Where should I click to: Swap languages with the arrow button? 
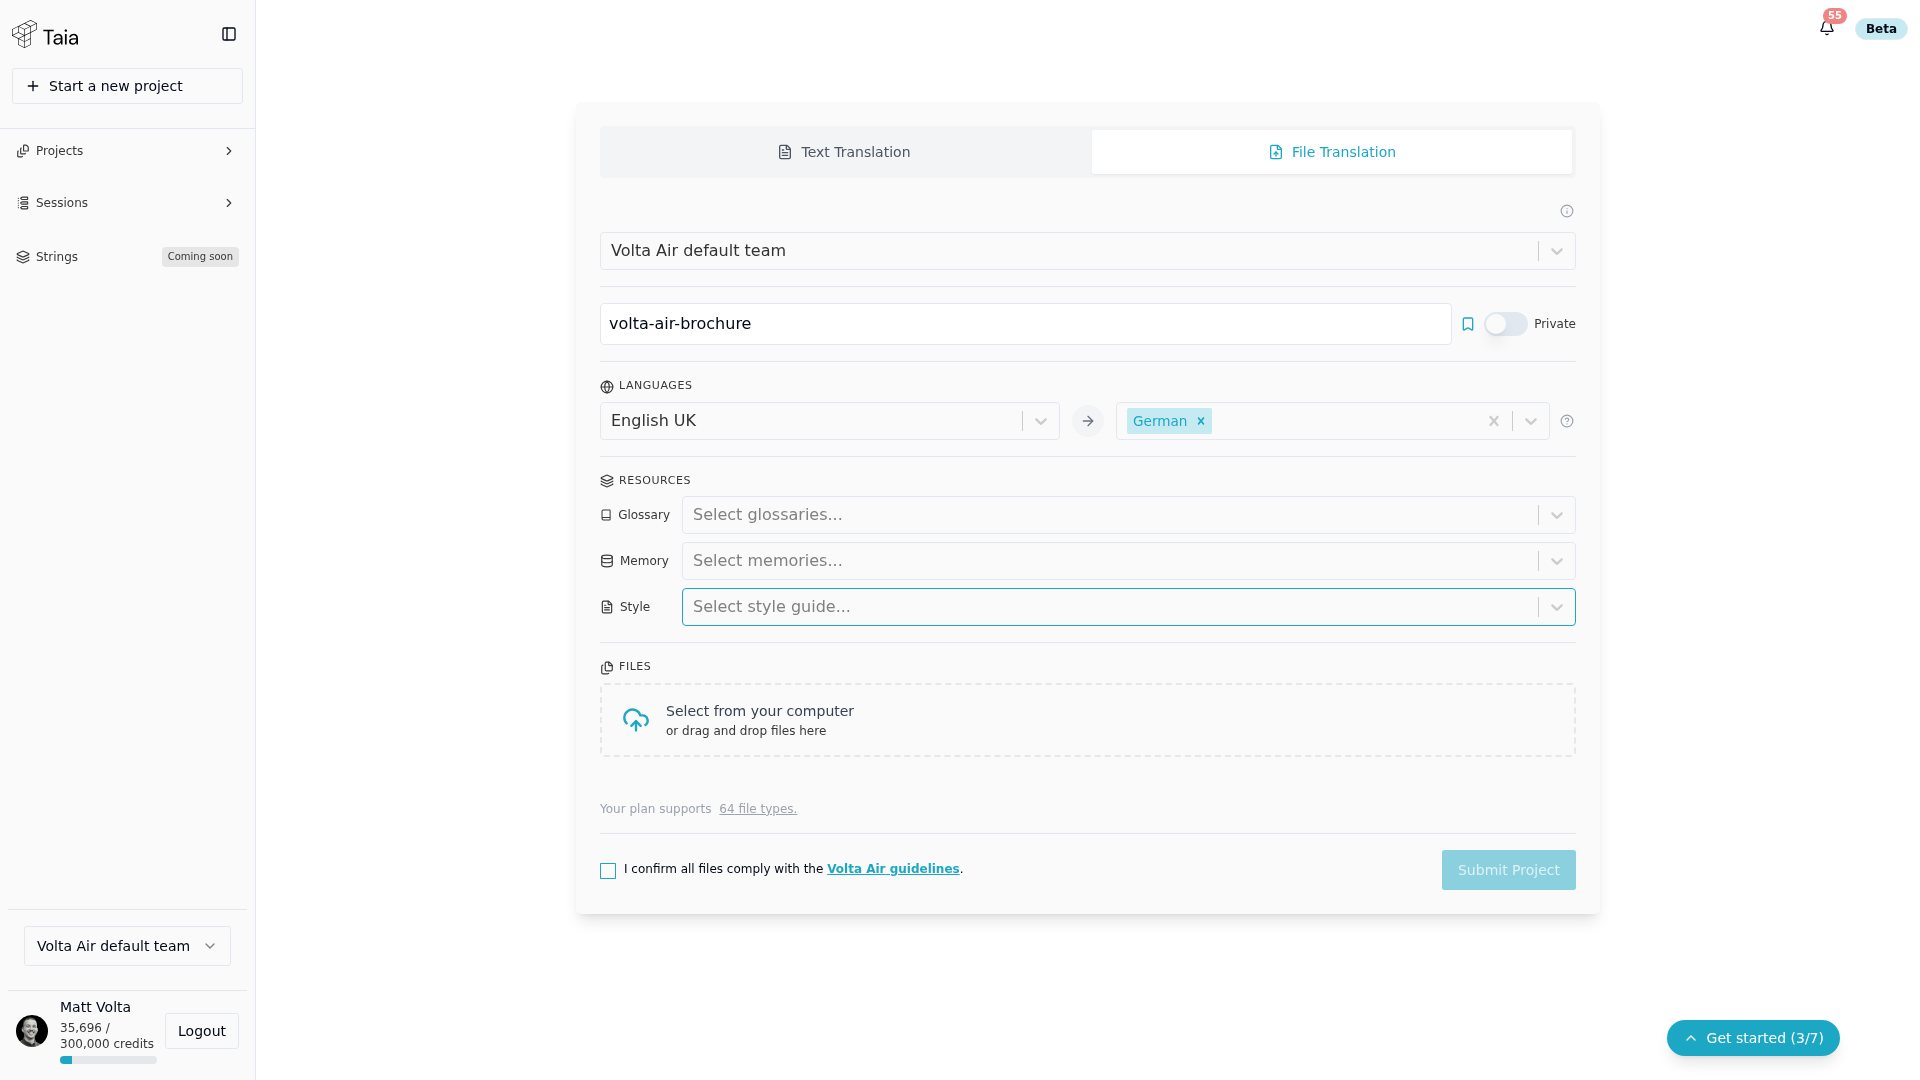1088,421
